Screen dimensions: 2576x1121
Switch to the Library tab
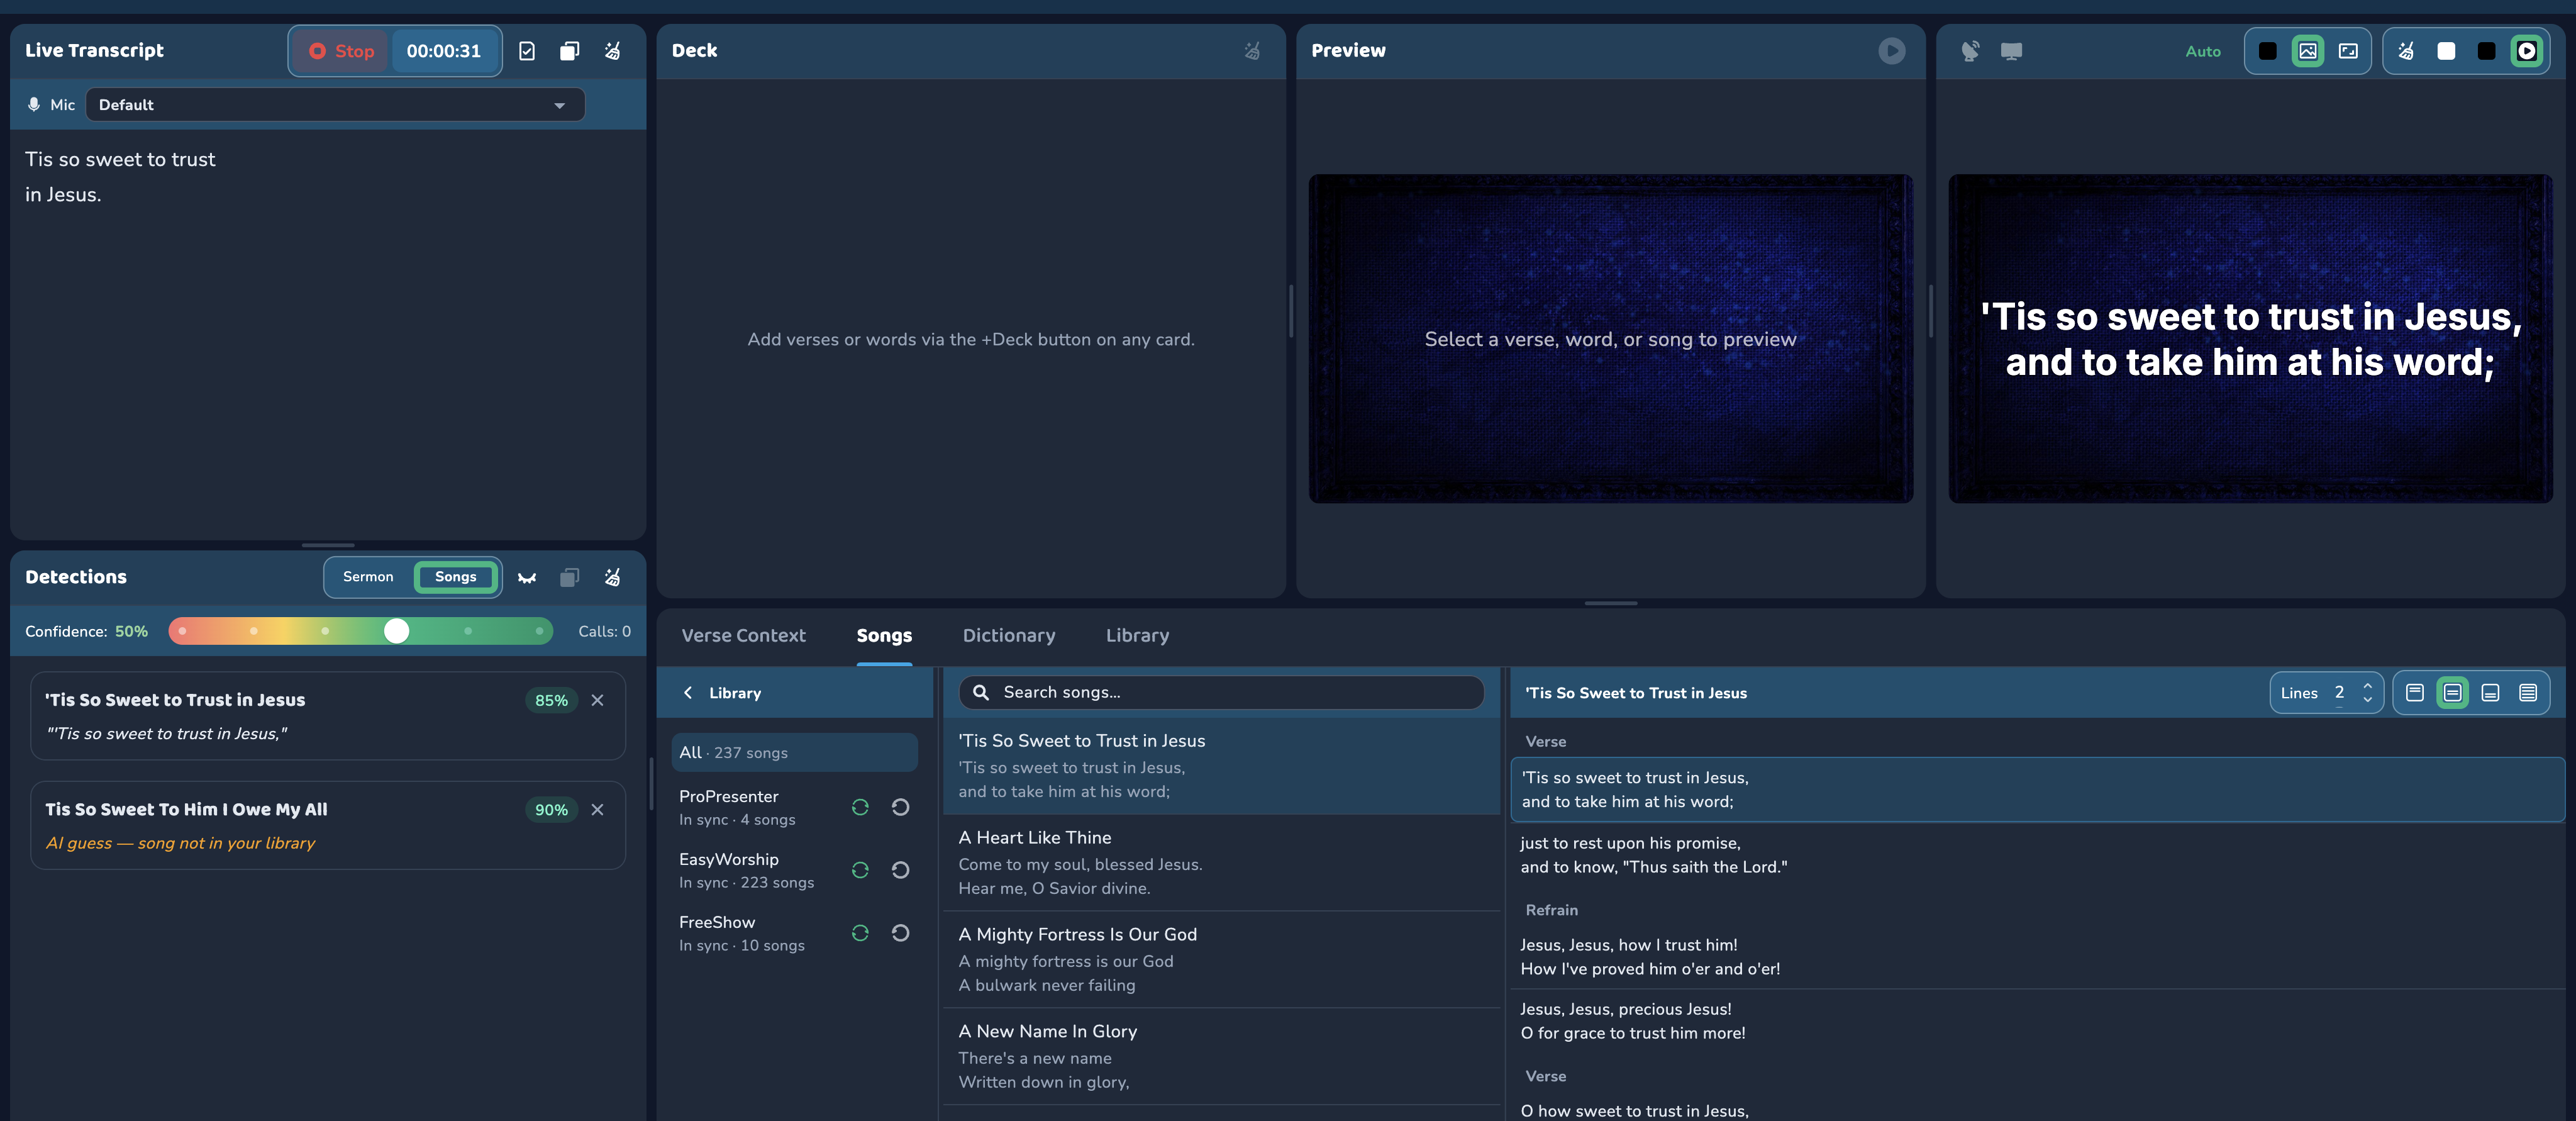pos(1137,636)
